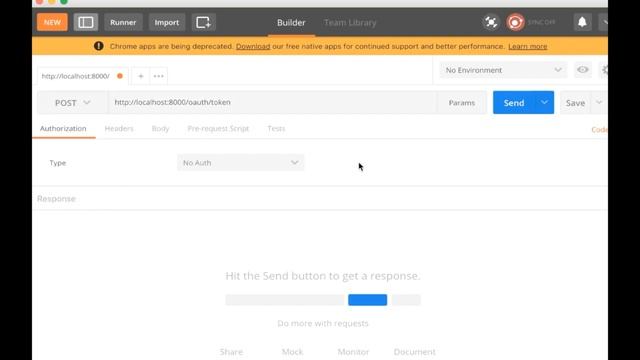Click the Download link in the banner
640x360 pixels.
coord(253,47)
